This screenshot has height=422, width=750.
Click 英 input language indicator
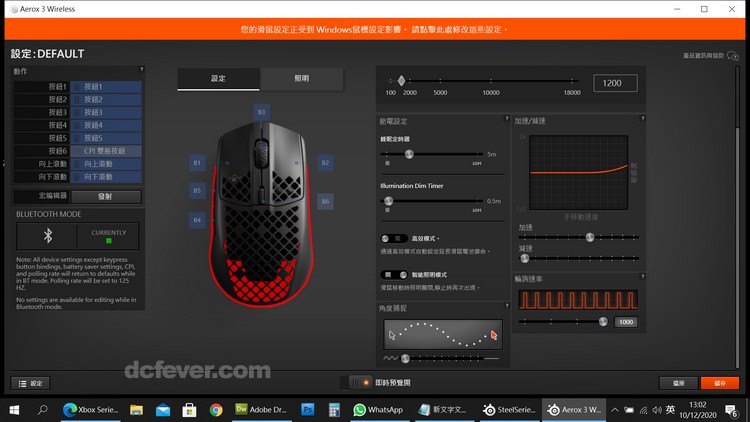670,410
